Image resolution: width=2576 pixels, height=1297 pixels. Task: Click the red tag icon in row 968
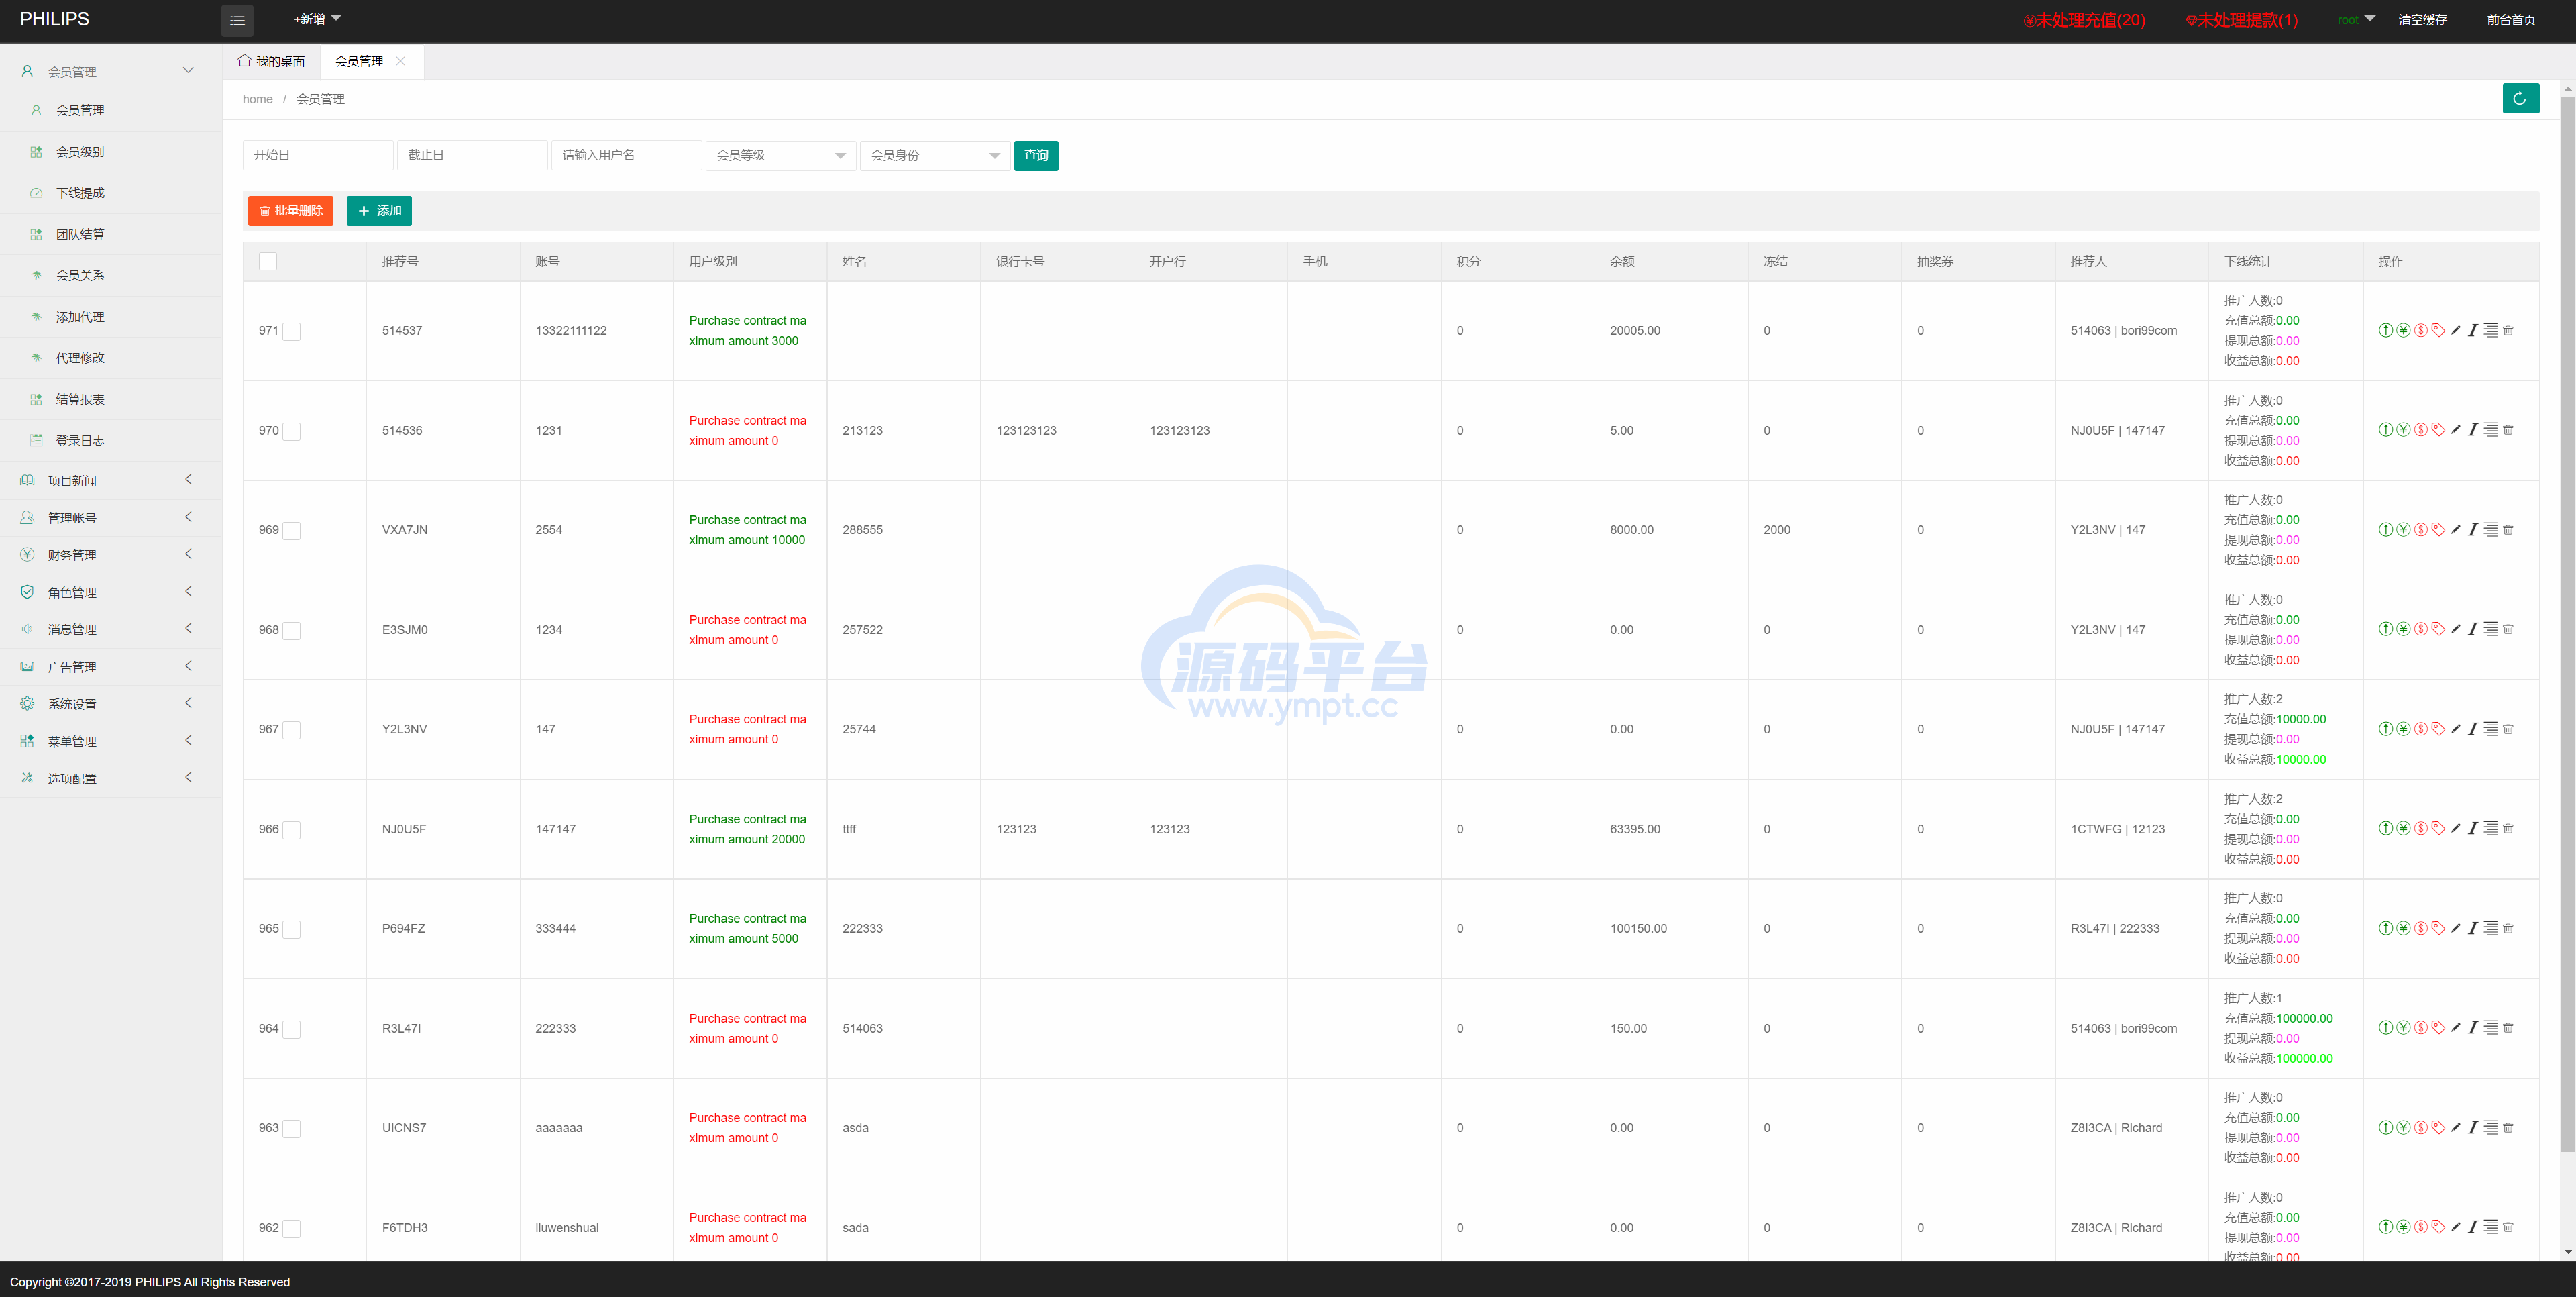(x=2438, y=629)
